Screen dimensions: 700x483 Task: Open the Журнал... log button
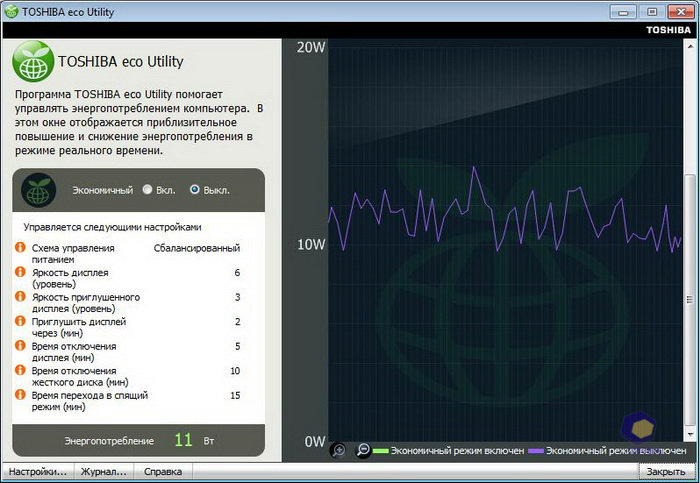(104, 471)
